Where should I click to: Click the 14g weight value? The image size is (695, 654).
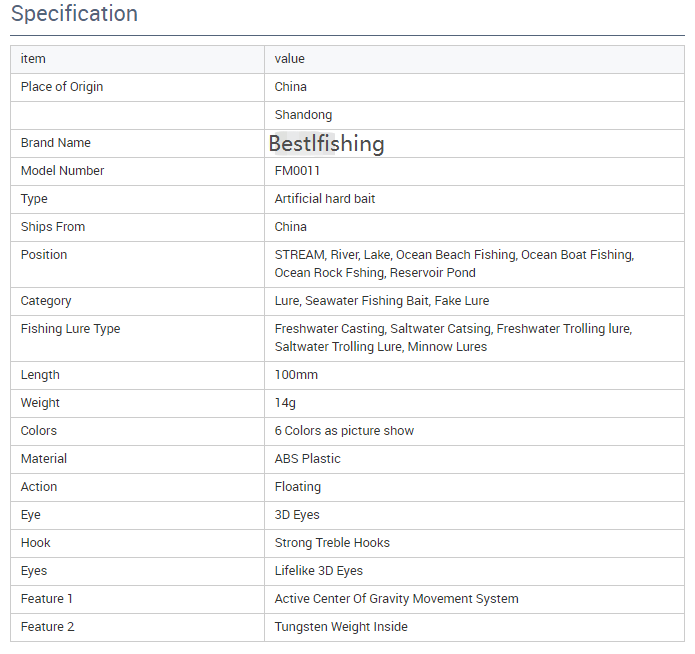click(x=285, y=403)
